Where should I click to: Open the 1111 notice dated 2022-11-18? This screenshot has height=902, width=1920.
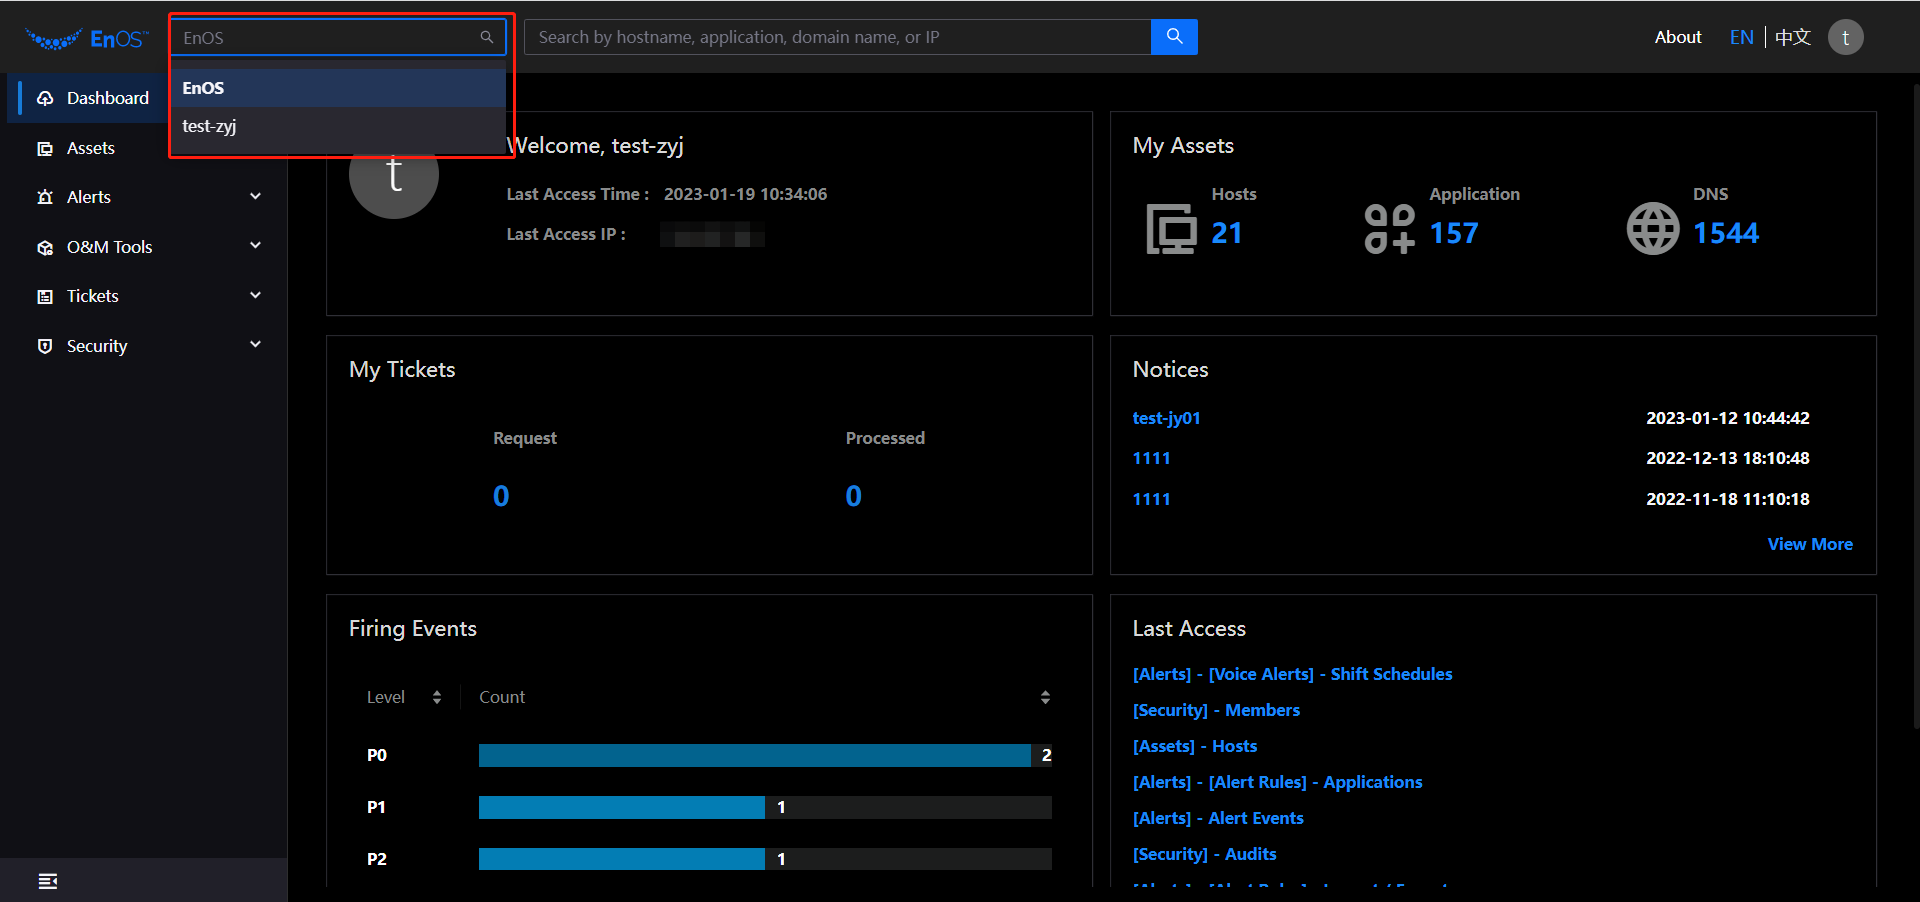pyautogui.click(x=1151, y=499)
